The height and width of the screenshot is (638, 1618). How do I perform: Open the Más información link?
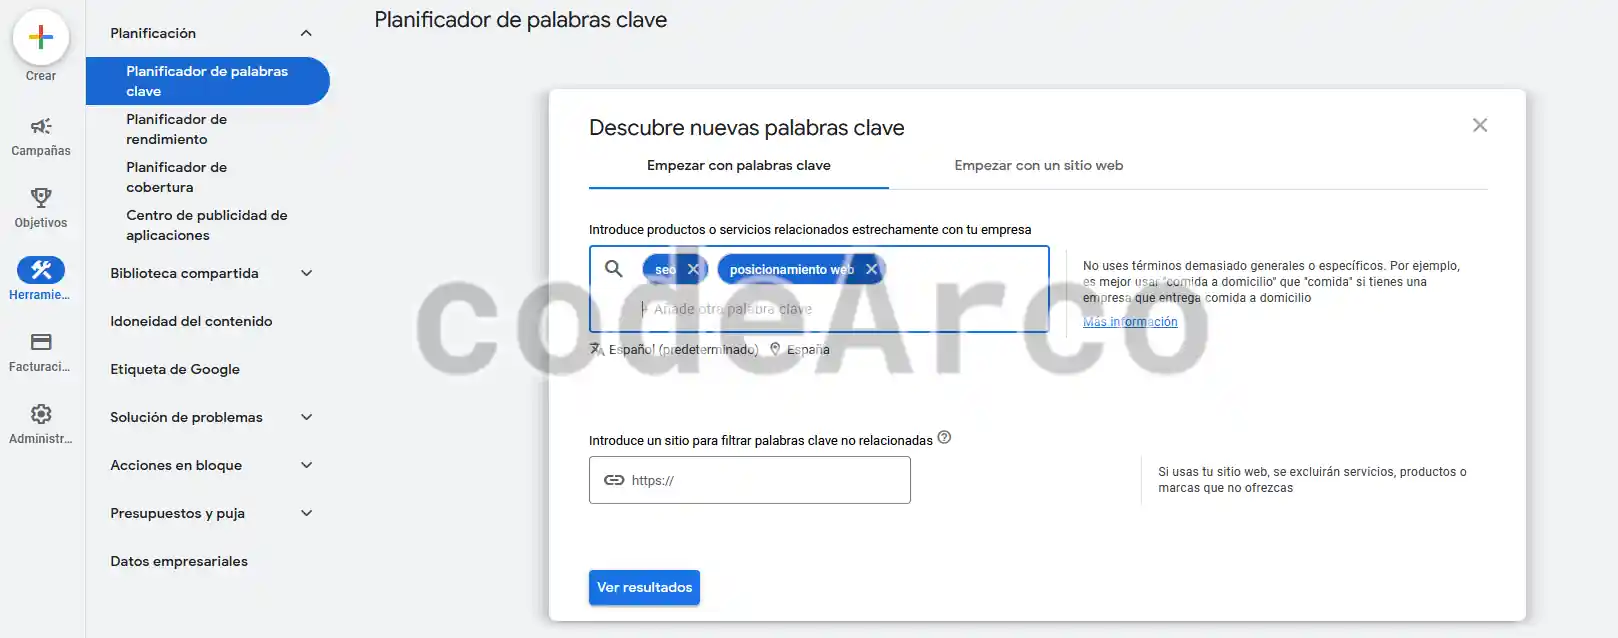[x=1130, y=322]
